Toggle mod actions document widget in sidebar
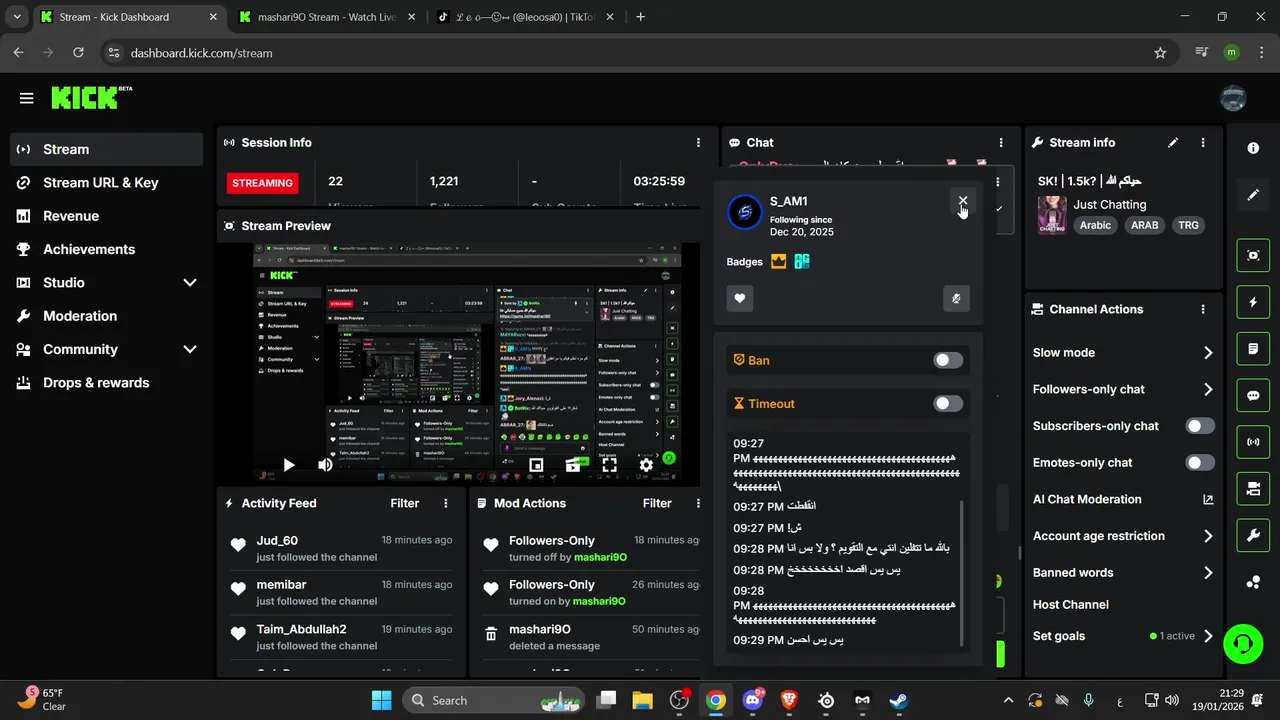1280x720 pixels. click(x=1253, y=349)
